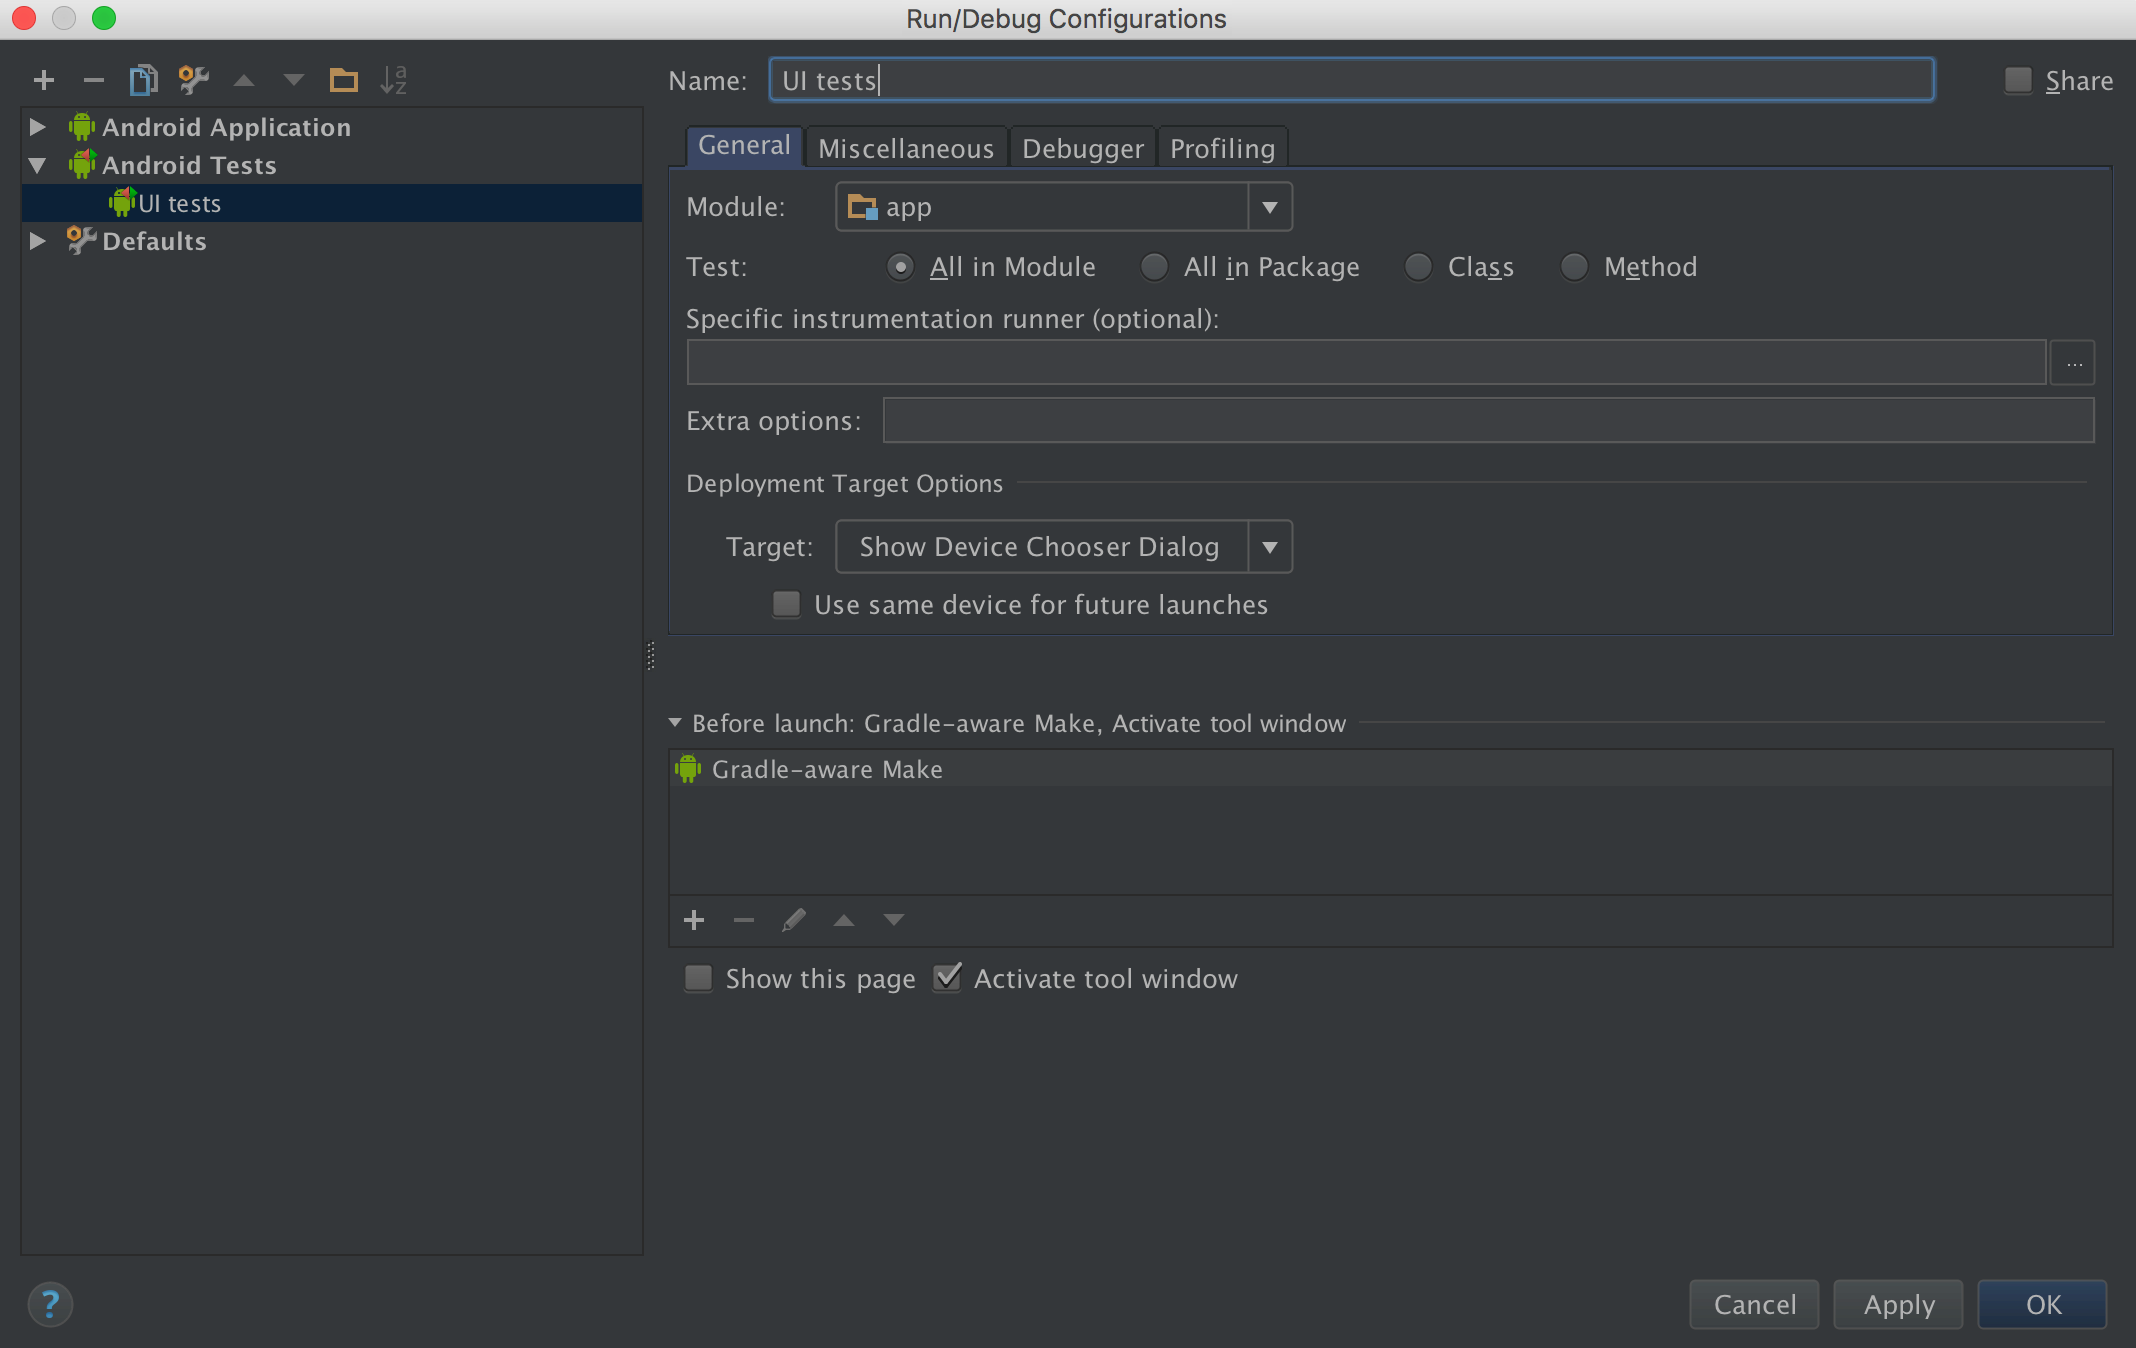Select the Class test radio button

pos(1418,267)
